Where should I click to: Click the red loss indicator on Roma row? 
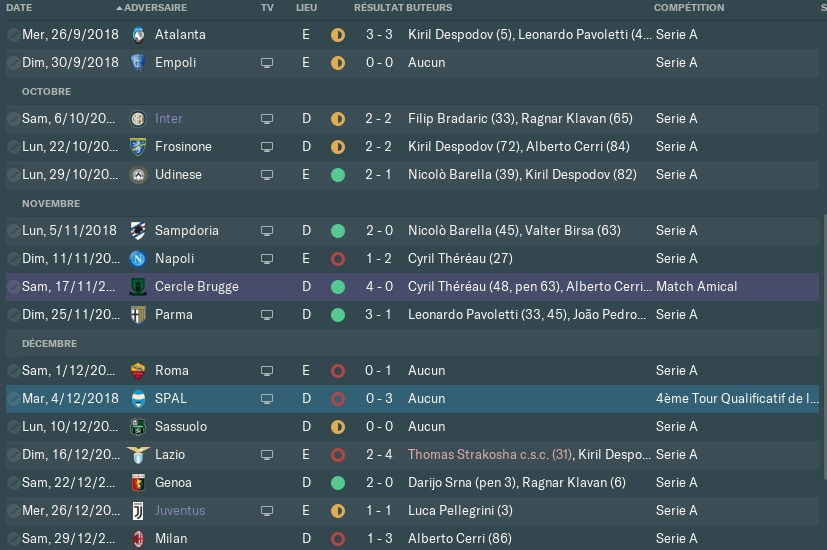pos(338,371)
